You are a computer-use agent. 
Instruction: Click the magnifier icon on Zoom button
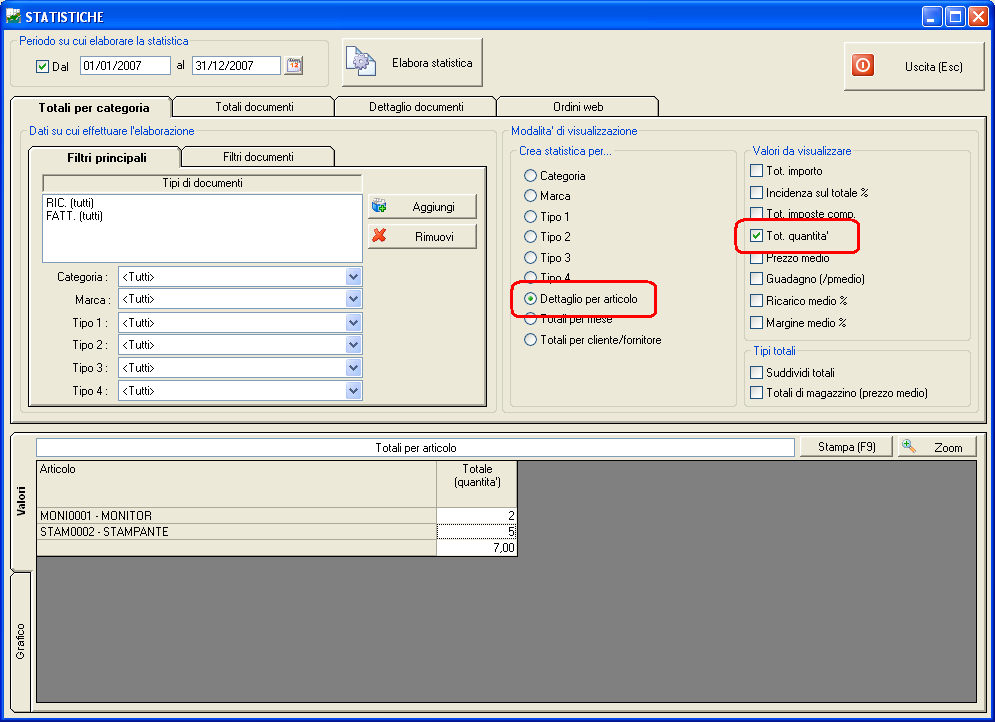[x=909, y=446]
